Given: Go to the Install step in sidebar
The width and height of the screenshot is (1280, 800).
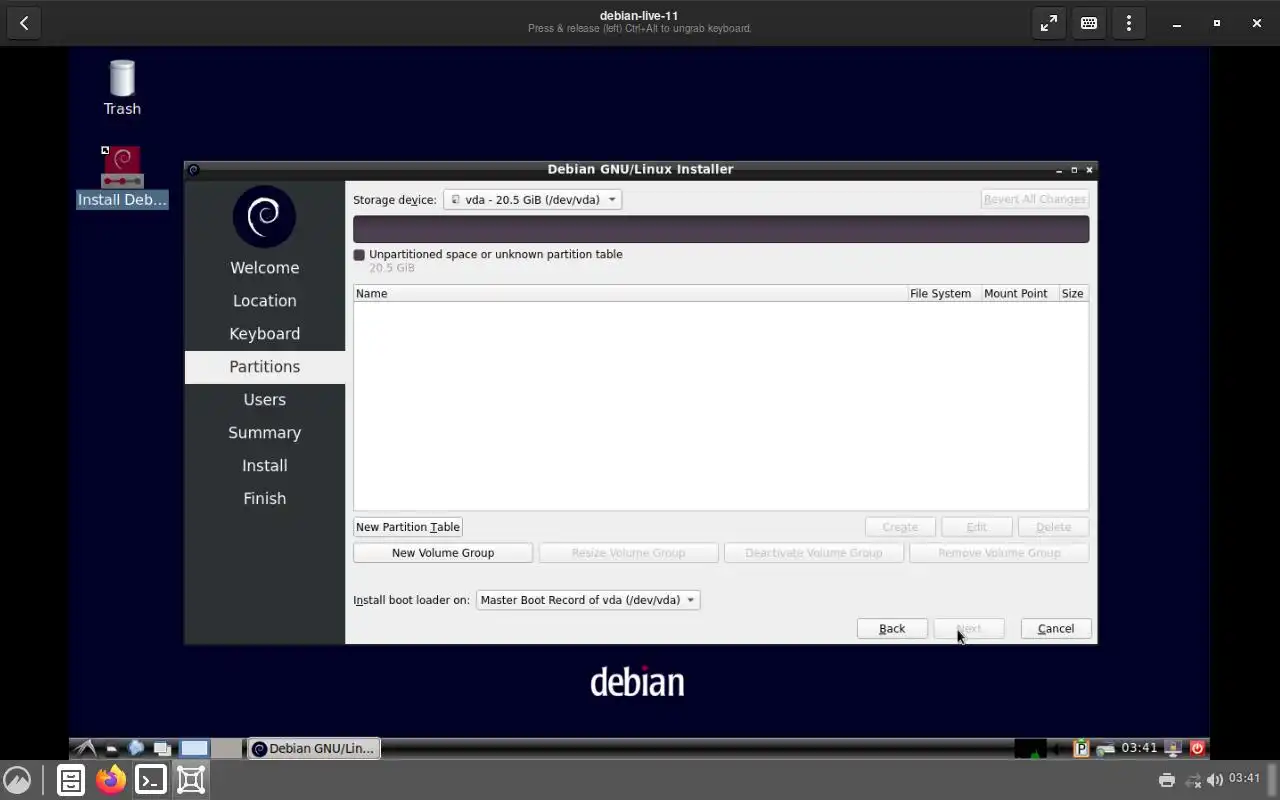Looking at the screenshot, I should click(265, 465).
